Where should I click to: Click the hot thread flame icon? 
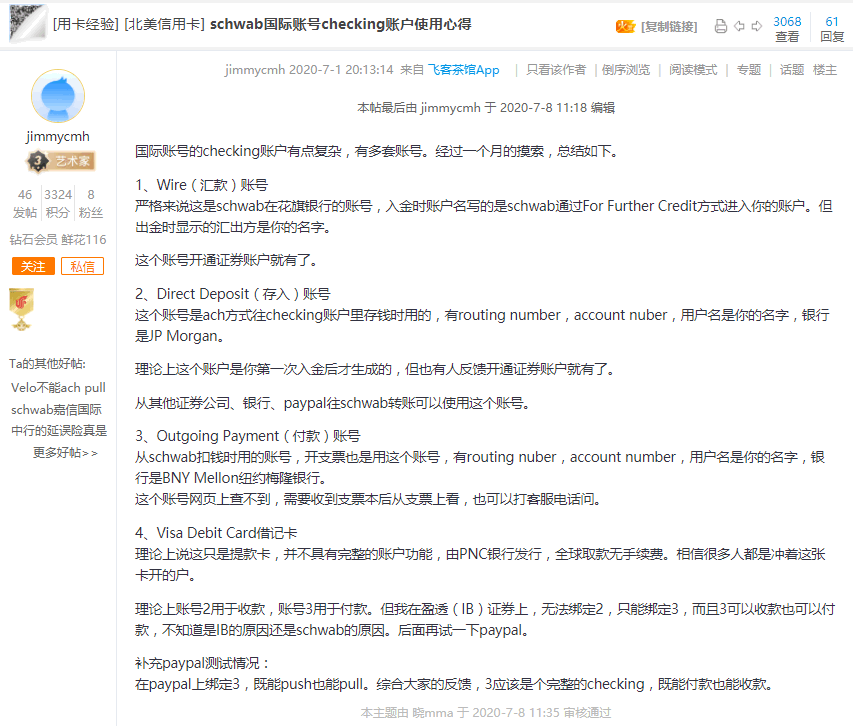[x=625, y=26]
